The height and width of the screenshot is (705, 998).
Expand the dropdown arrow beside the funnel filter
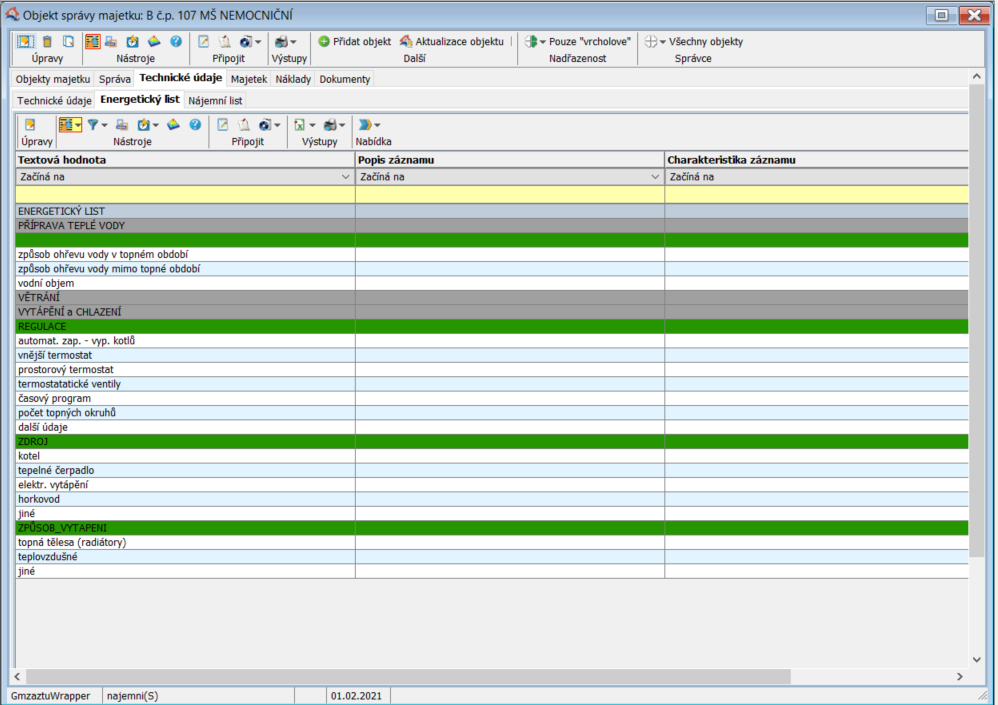(104, 125)
